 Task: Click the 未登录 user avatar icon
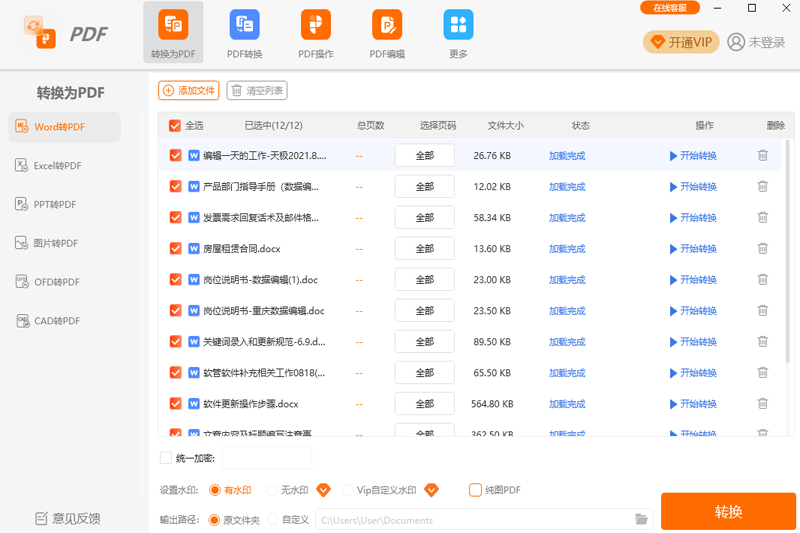tap(736, 42)
